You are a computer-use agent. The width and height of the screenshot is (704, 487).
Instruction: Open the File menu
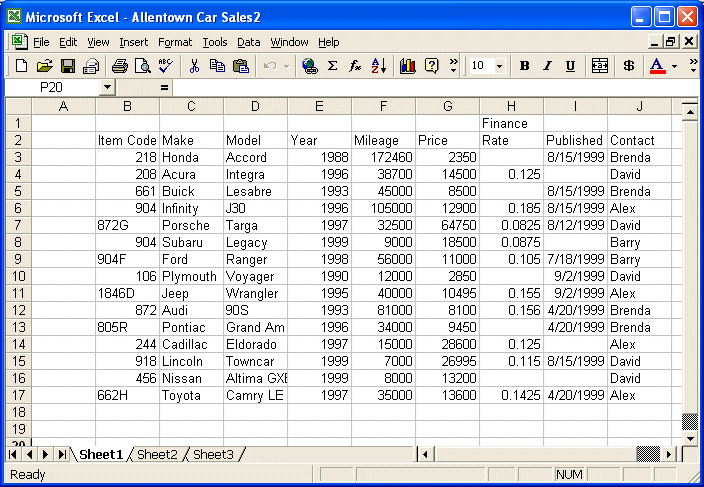[41, 42]
